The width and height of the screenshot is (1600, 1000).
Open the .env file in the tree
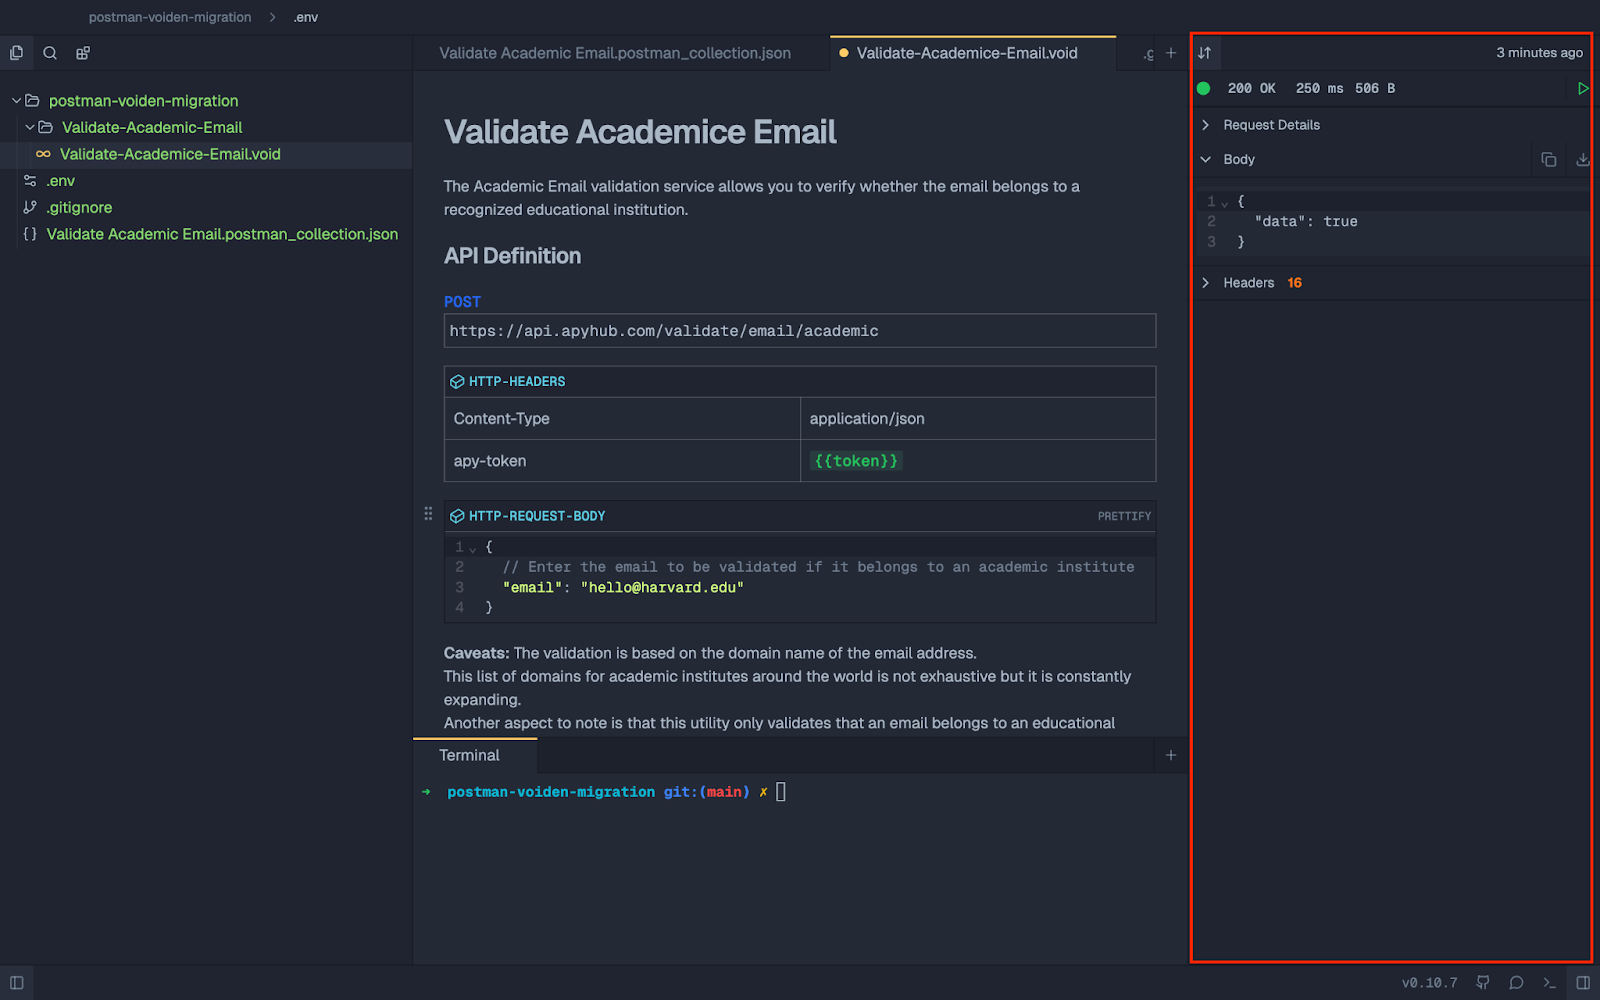61,181
